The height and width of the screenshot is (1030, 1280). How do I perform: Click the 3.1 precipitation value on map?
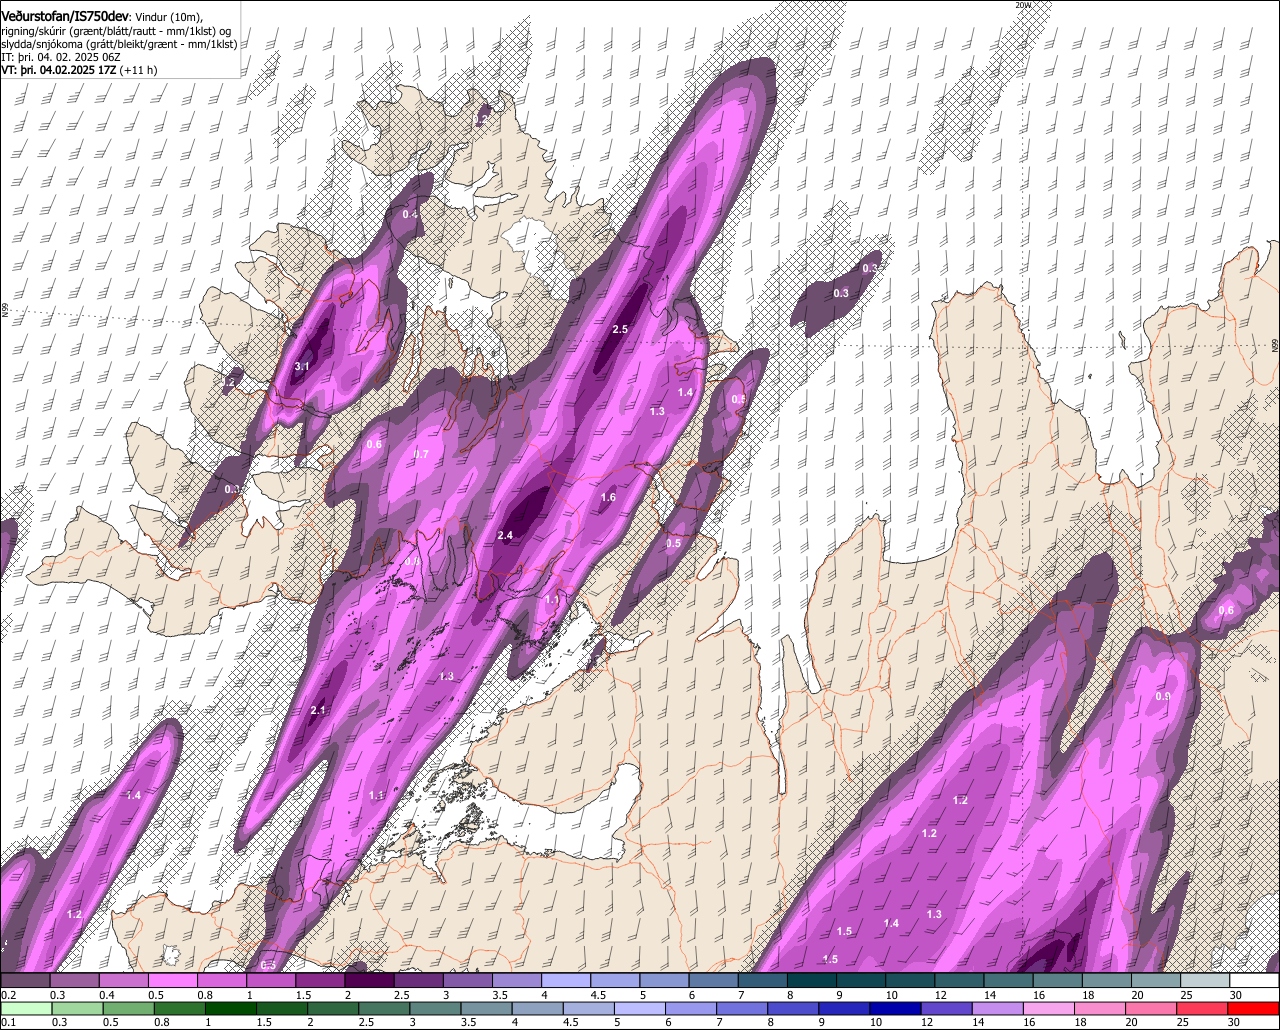[x=302, y=367]
